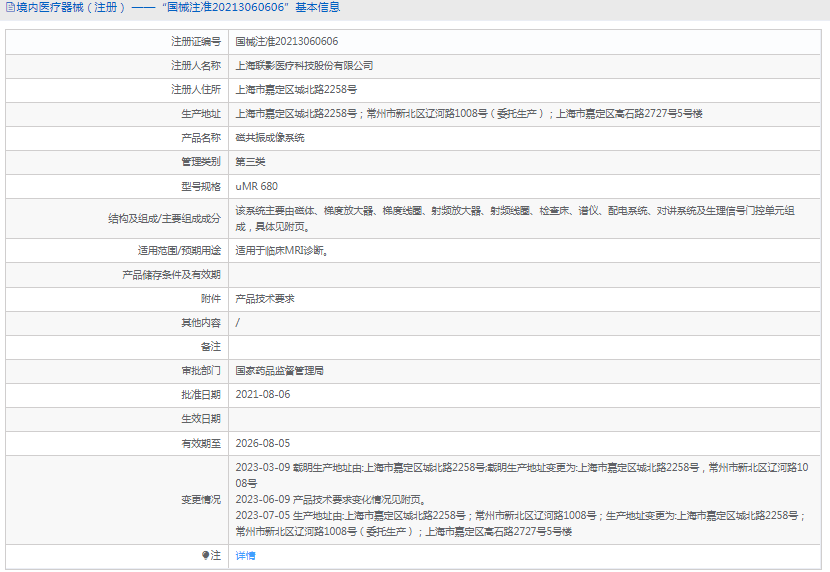Click the 批准日期 label

201,395
